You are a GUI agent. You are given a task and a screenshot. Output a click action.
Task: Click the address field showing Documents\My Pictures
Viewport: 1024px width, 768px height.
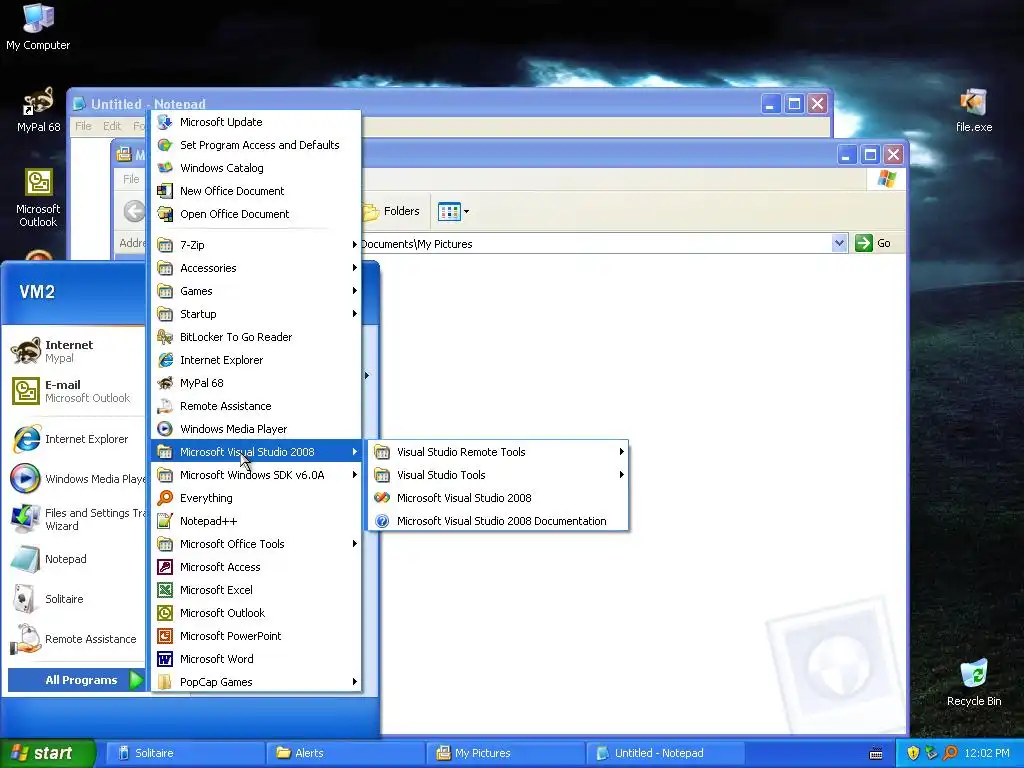click(x=594, y=244)
